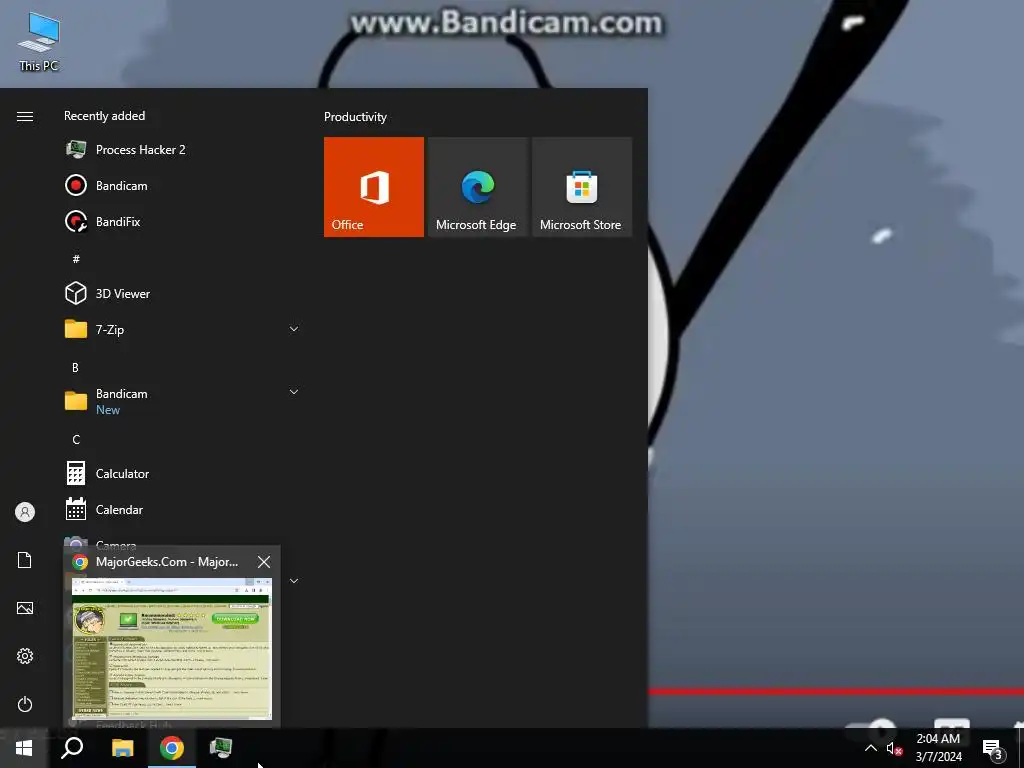Open the Microsoft Store tile

click(x=582, y=187)
